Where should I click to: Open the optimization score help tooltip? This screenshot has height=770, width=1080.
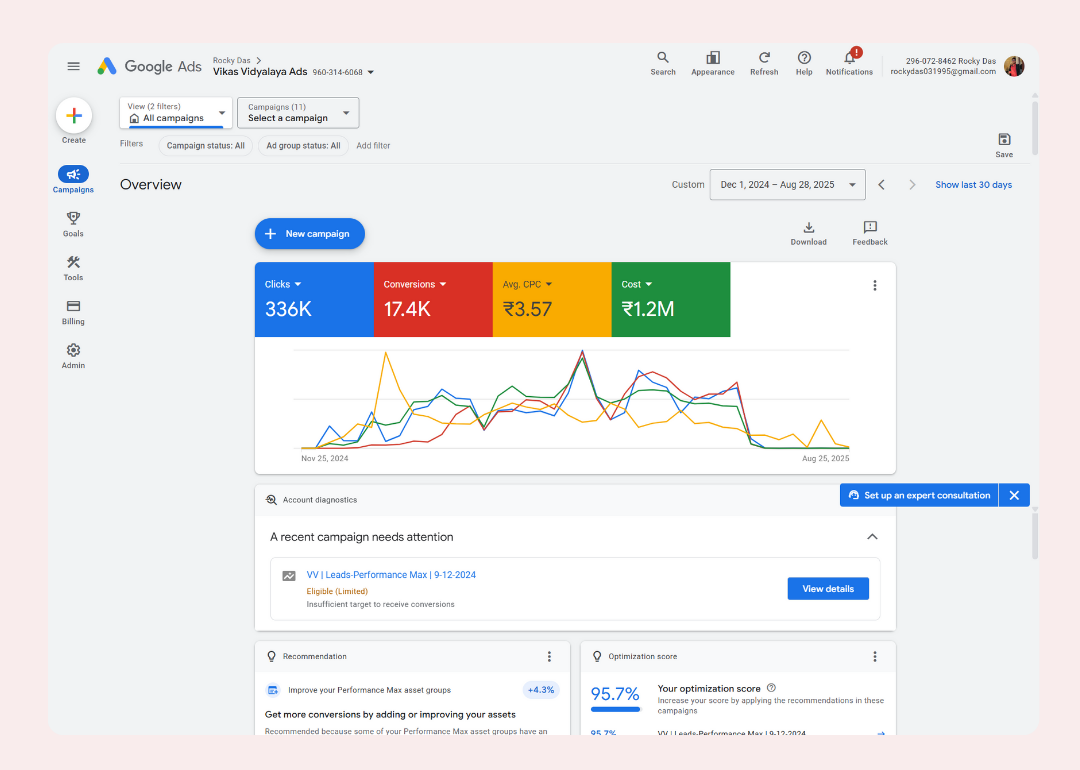(x=771, y=687)
